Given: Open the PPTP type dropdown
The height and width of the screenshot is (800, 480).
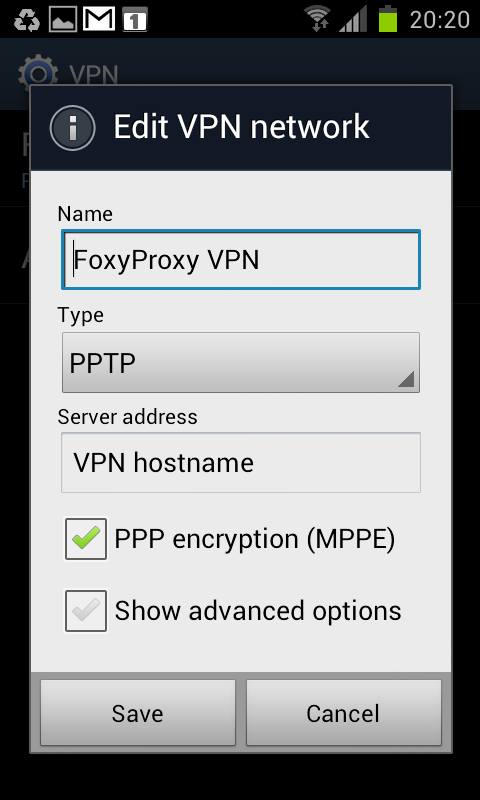Looking at the screenshot, I should coord(241,362).
